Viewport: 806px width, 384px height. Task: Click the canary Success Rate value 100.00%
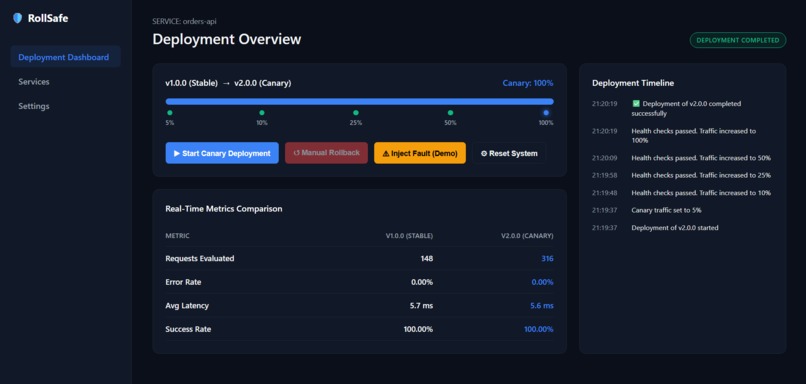[x=539, y=329]
